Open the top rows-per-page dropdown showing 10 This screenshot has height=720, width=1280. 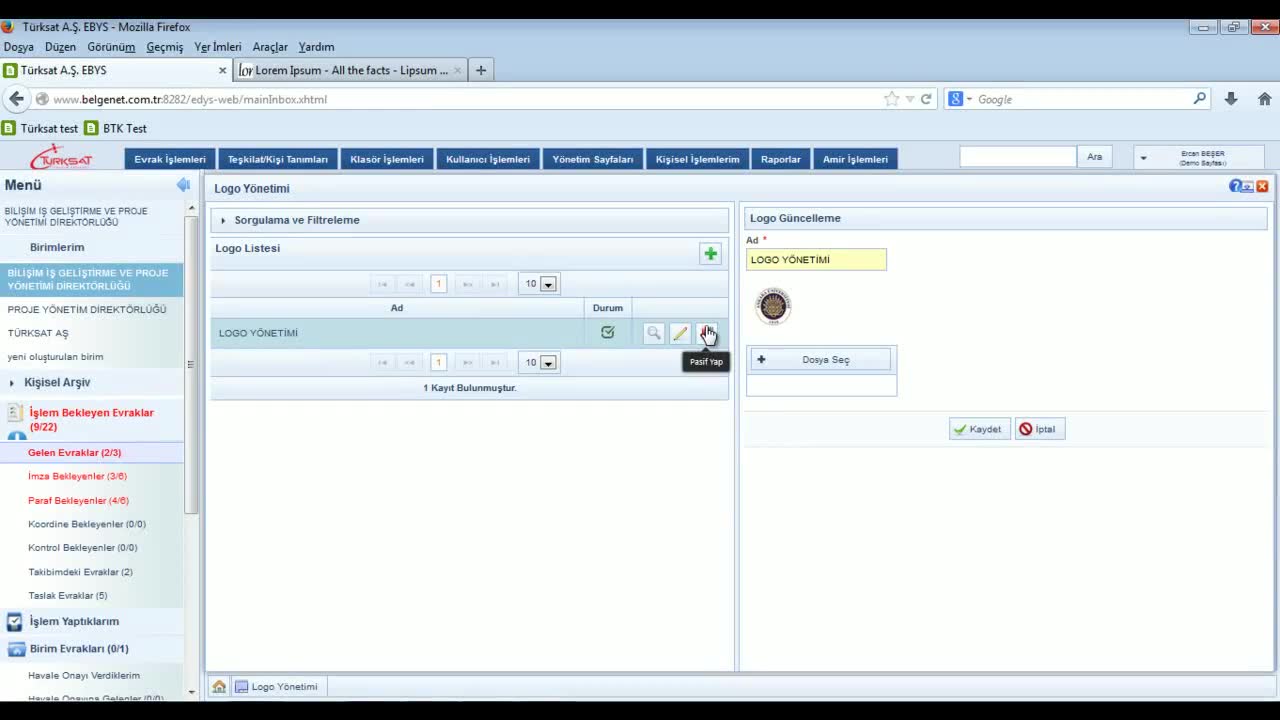[x=548, y=284]
